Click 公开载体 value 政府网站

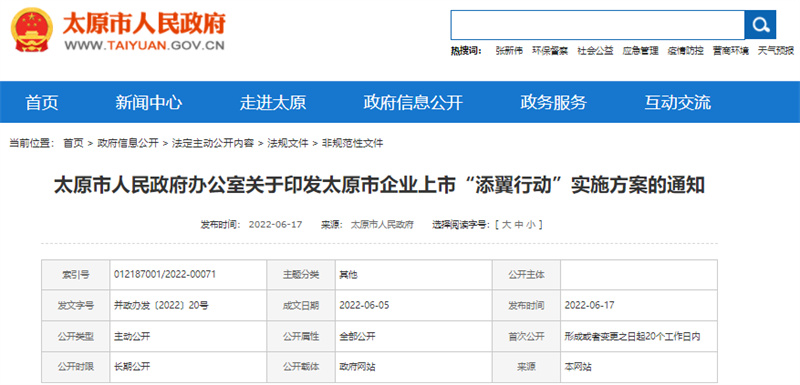coord(357,367)
